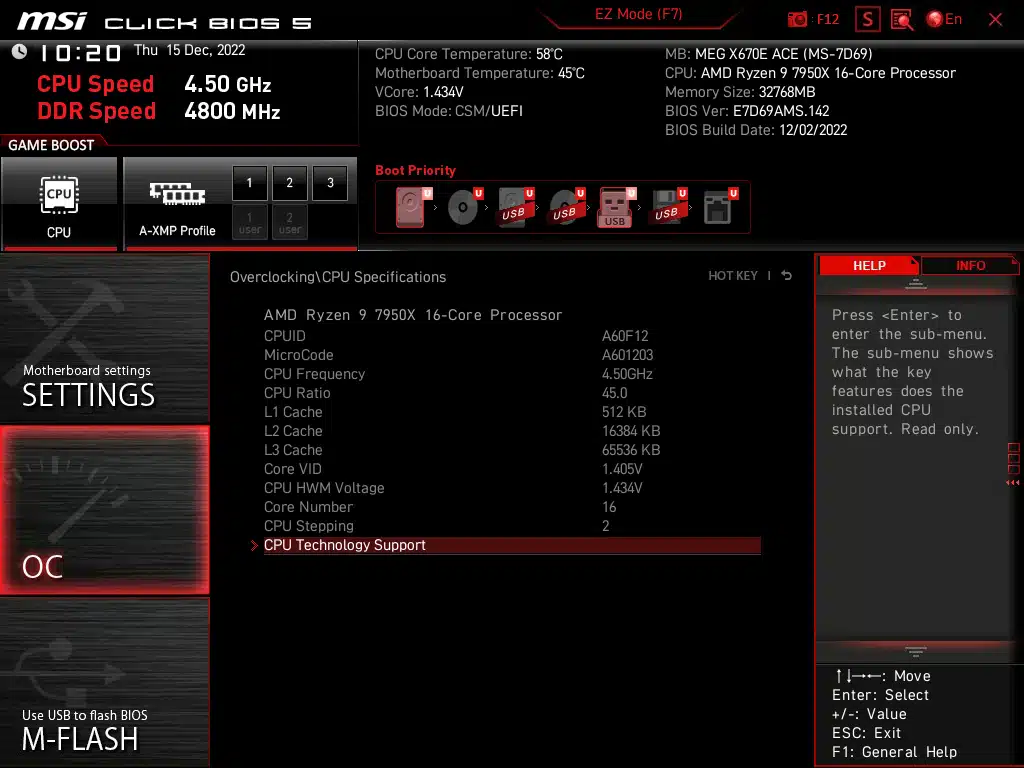Select the highlighted USB key boot device
1024x768 pixels.
[x=617, y=207]
